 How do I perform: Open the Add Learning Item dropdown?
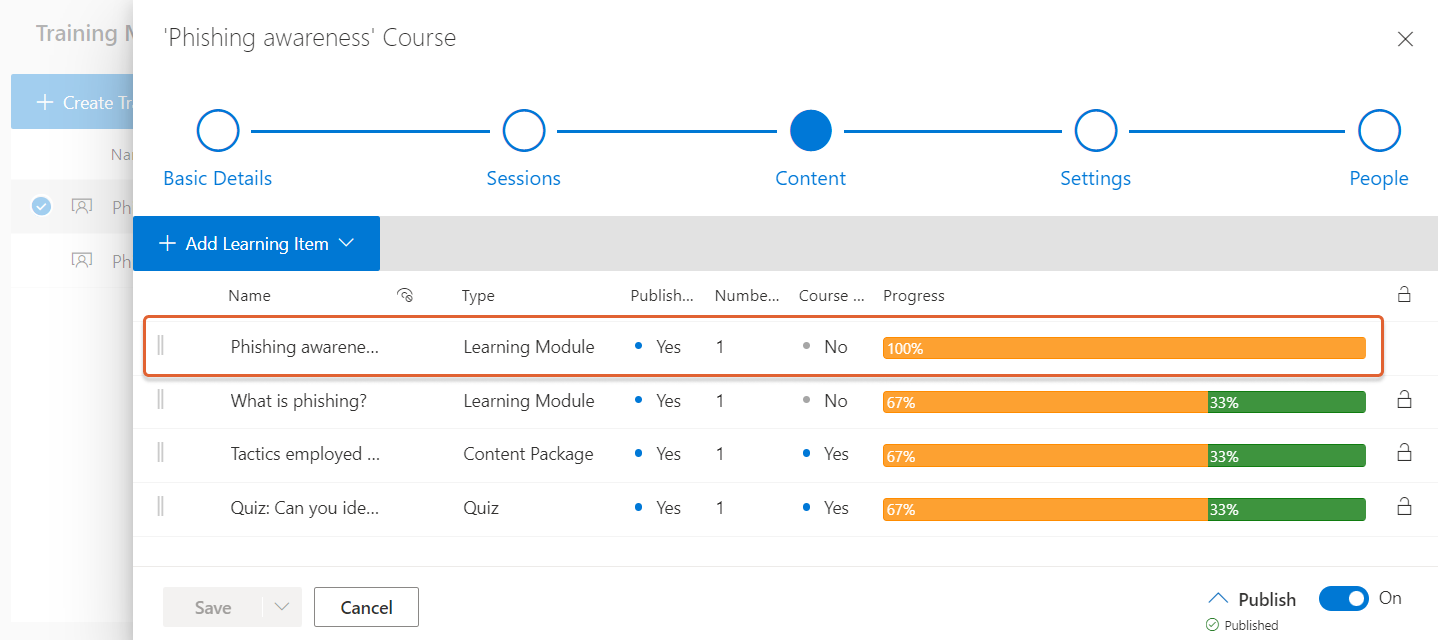257,244
